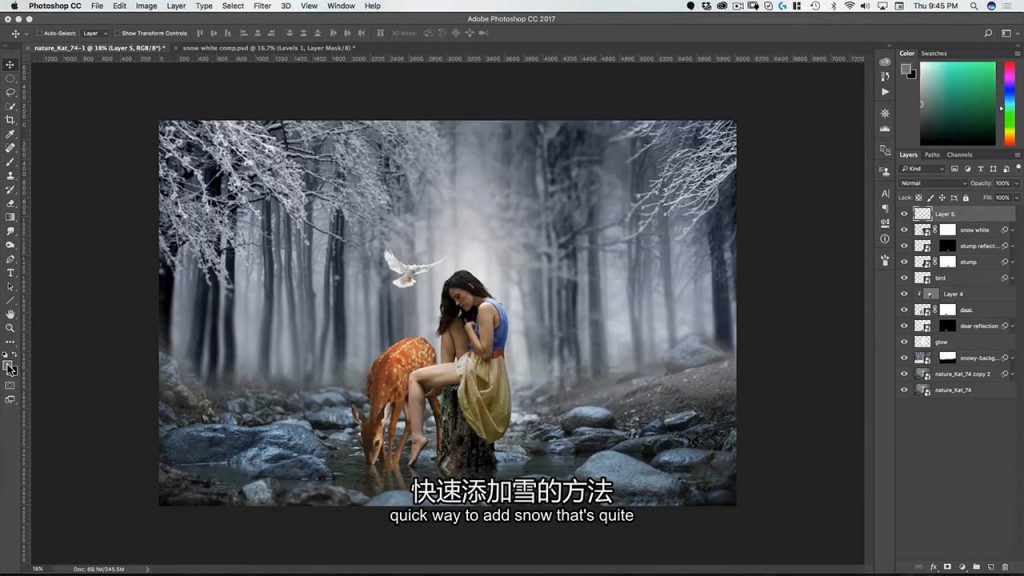Hide the stump layer
Image resolution: width=1024 pixels, height=576 pixels.
904,262
